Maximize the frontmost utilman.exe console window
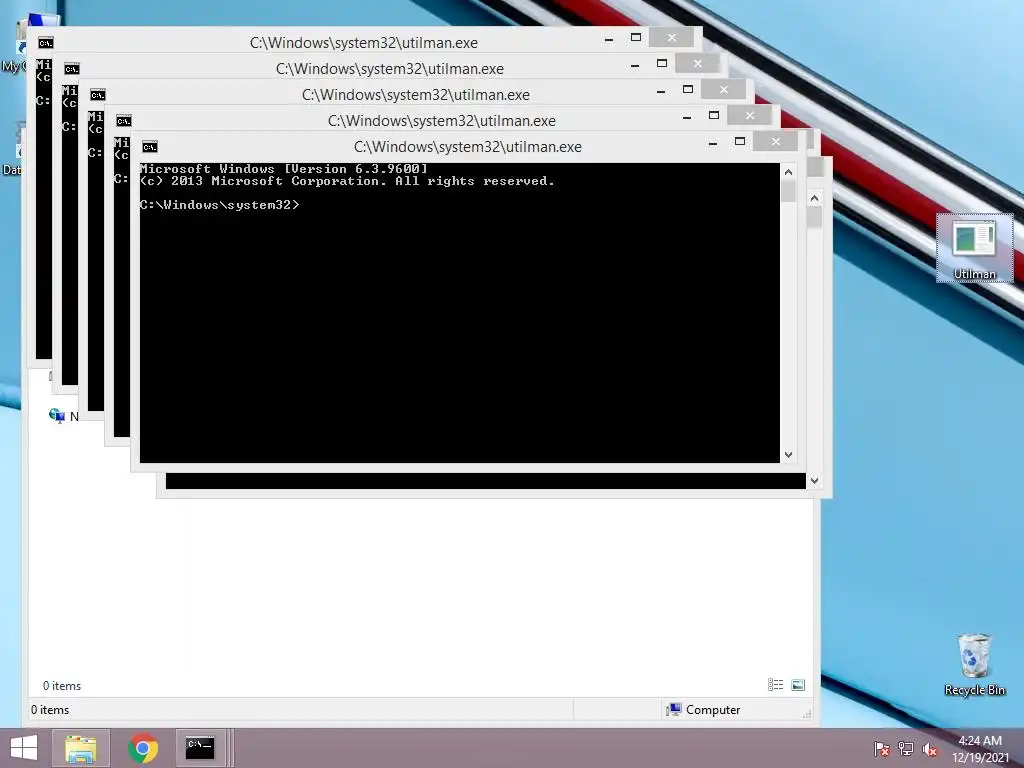The image size is (1024, 768). tap(740, 141)
